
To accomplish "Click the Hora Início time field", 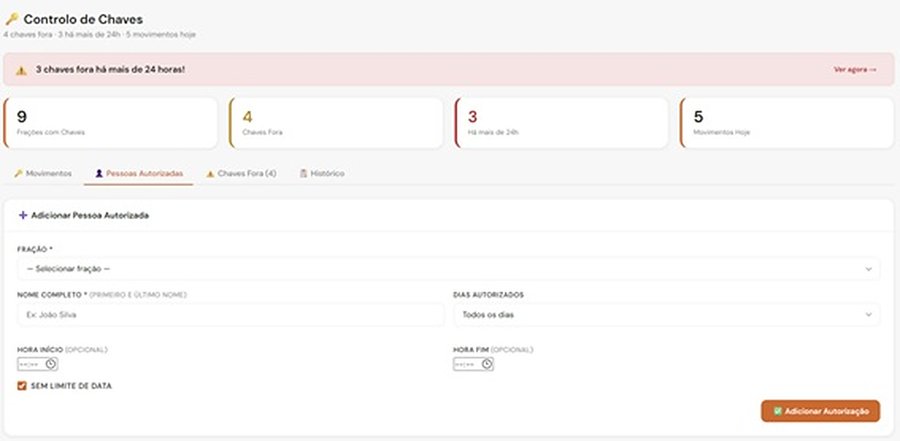I will pos(37,364).
